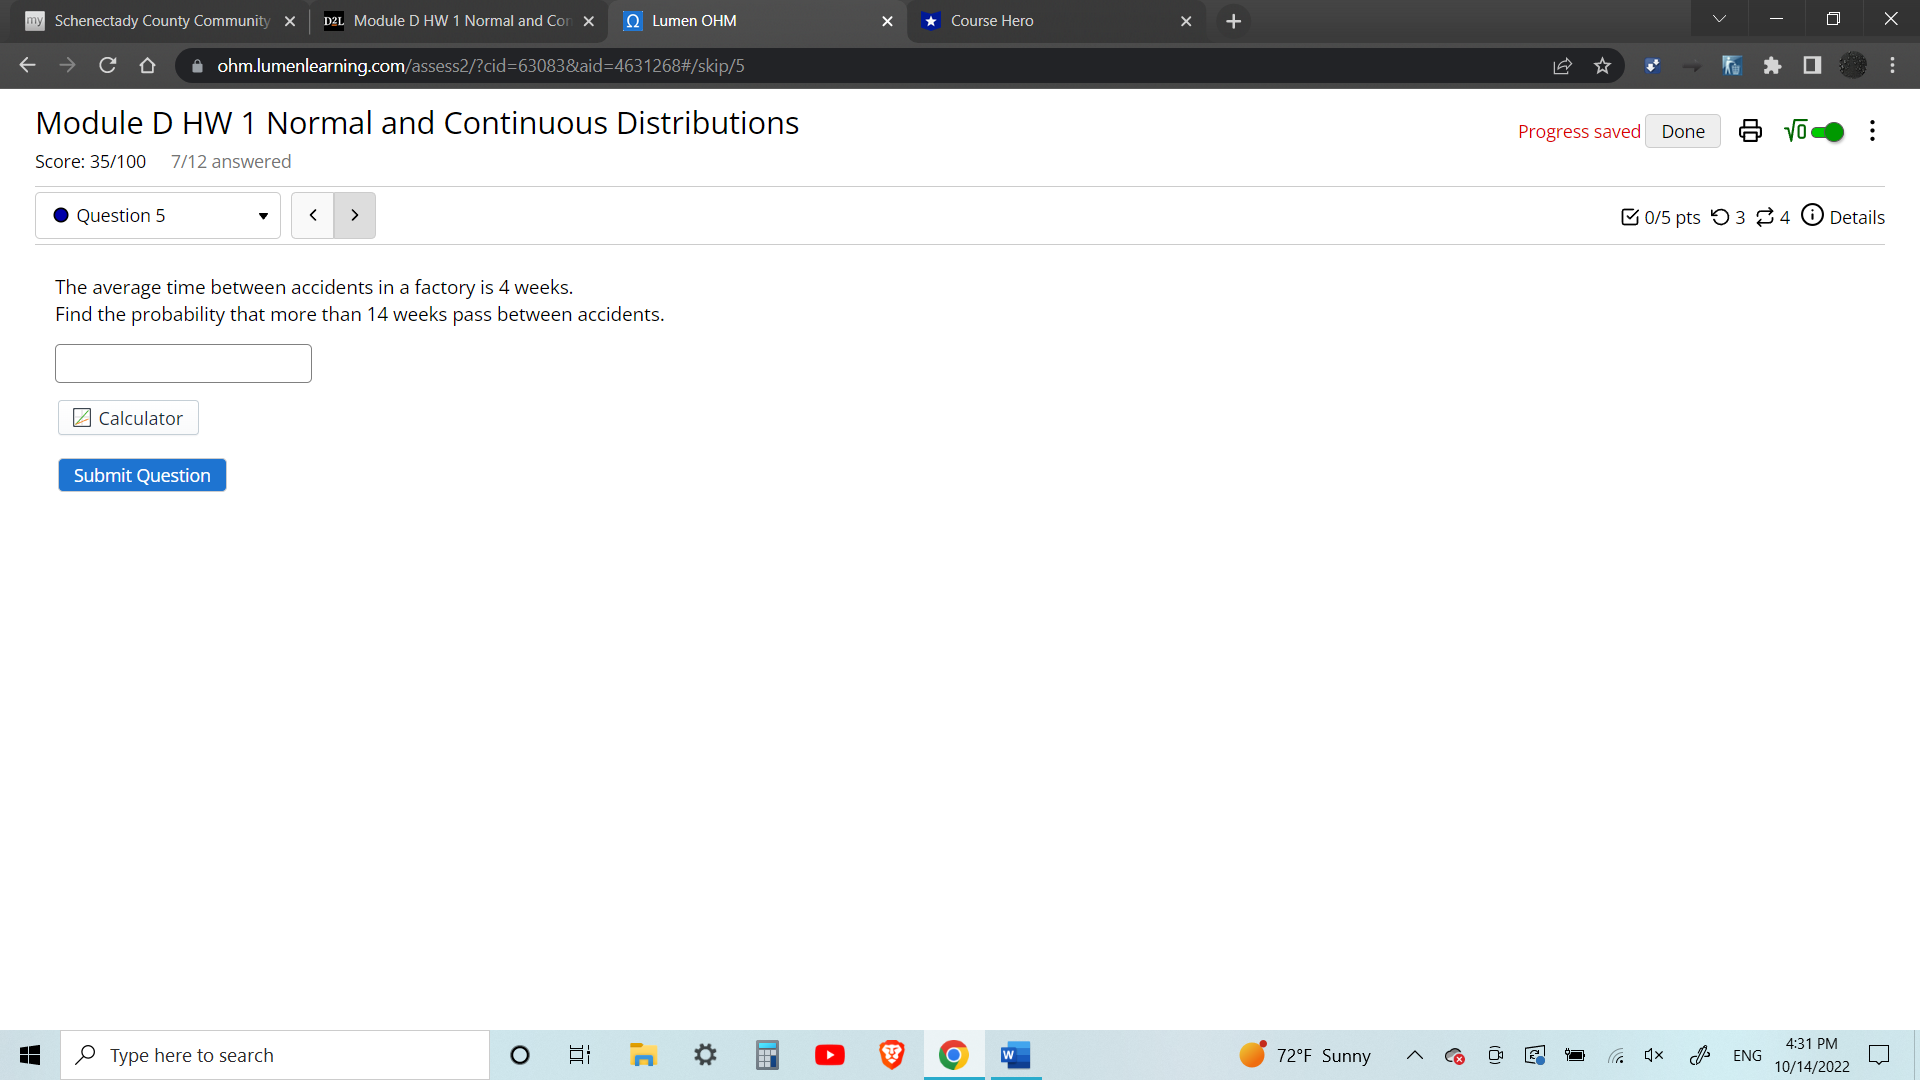Open the Calculator tool
The image size is (1920, 1080).
(x=128, y=418)
